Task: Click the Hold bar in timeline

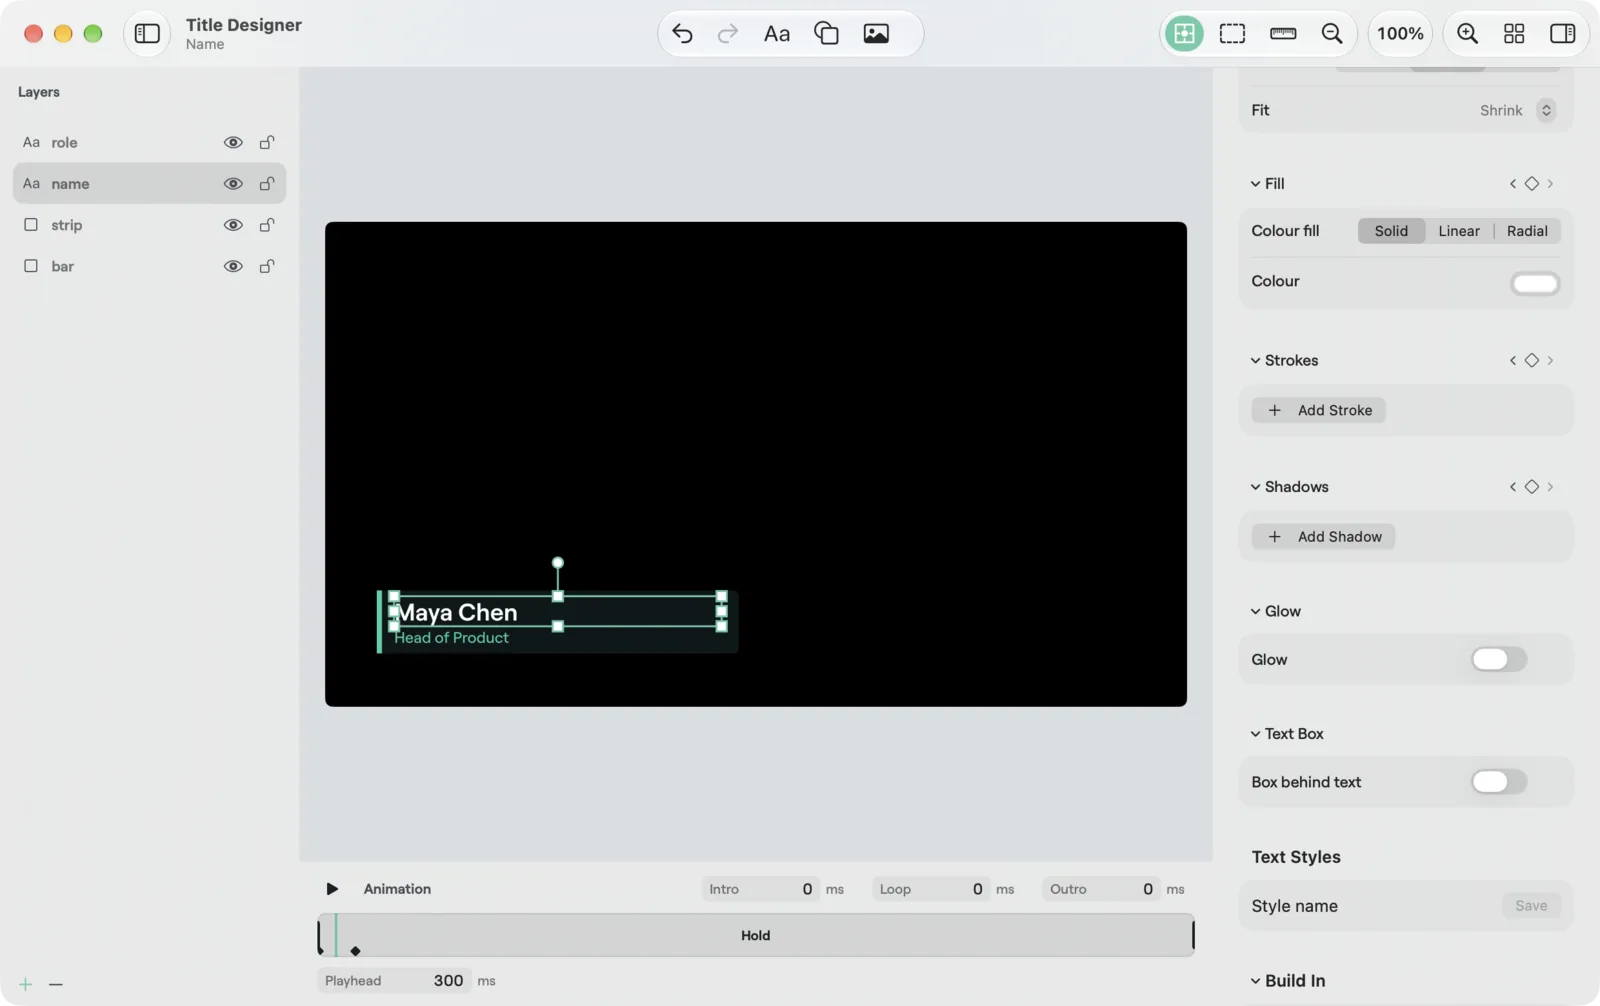Action: [756, 935]
